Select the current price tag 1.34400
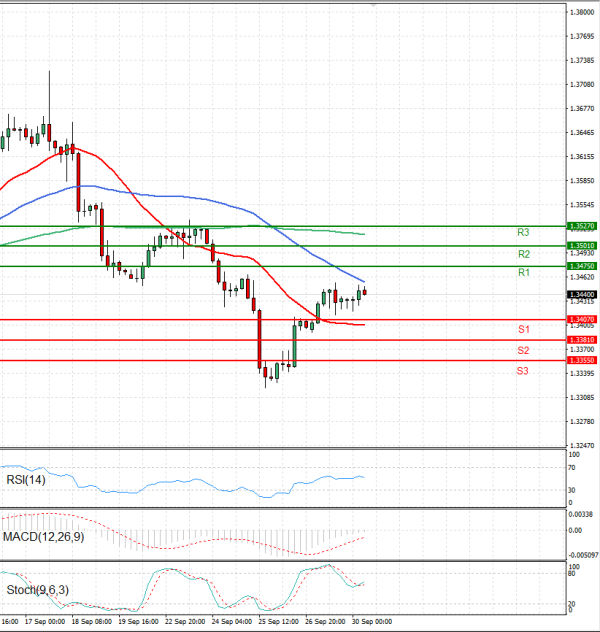 582,294
